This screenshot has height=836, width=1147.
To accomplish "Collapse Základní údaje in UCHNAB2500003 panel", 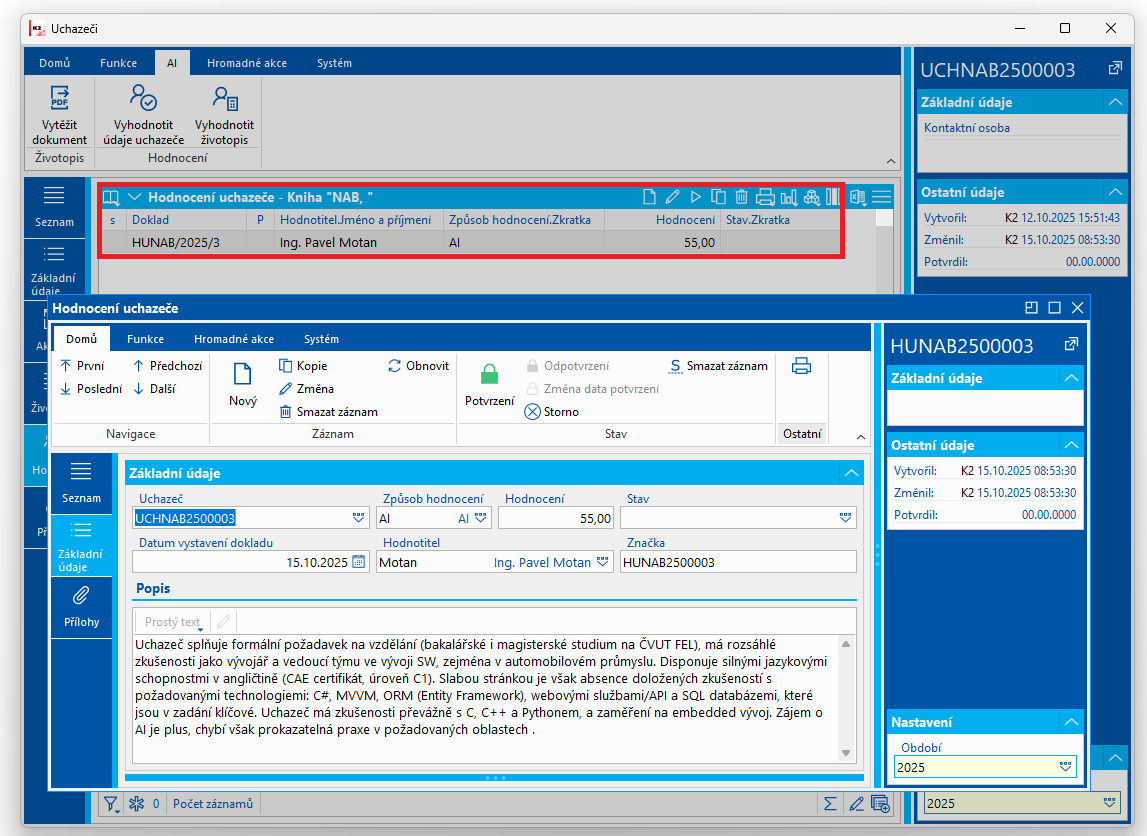I will 1115,102.
